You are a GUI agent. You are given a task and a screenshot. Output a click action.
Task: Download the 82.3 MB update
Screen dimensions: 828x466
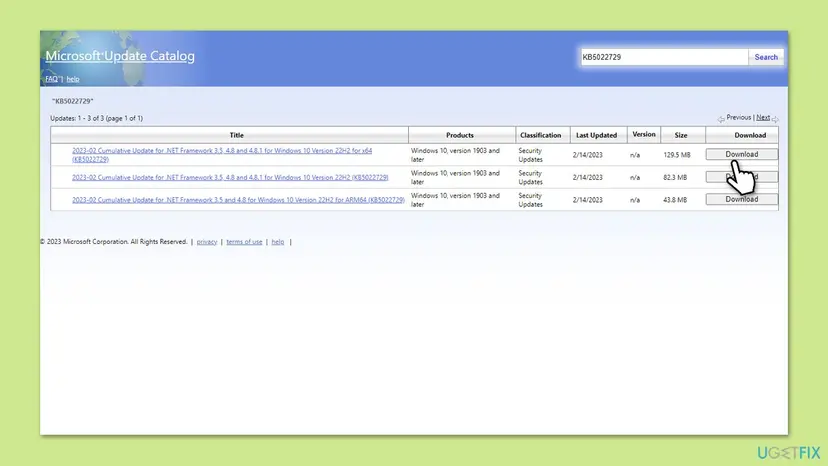pos(741,176)
